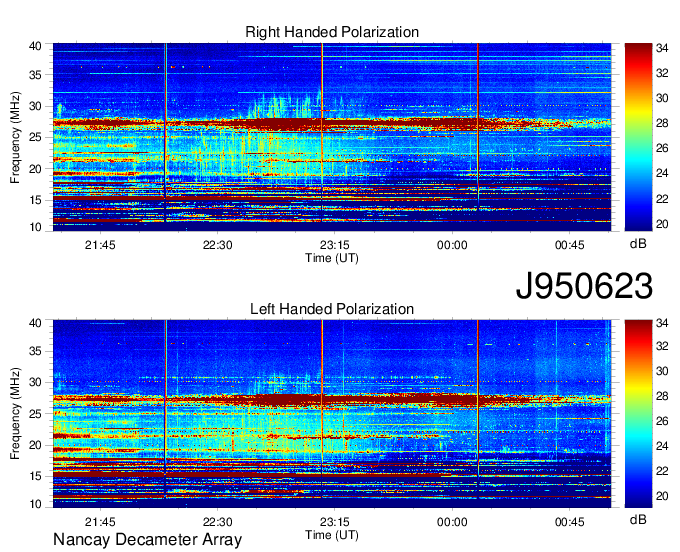
Task: Click the 24 dB label on Left Handed color bar
Action: (662, 446)
